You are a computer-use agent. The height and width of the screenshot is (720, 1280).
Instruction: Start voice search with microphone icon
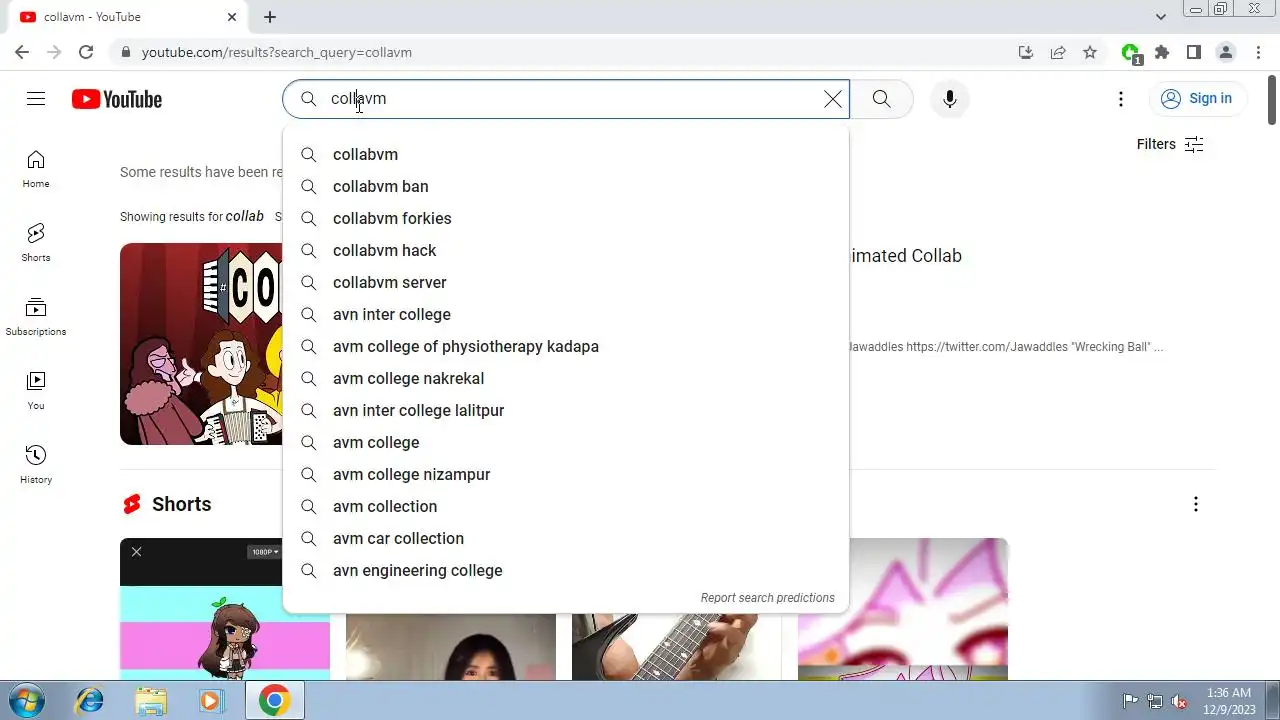point(950,98)
